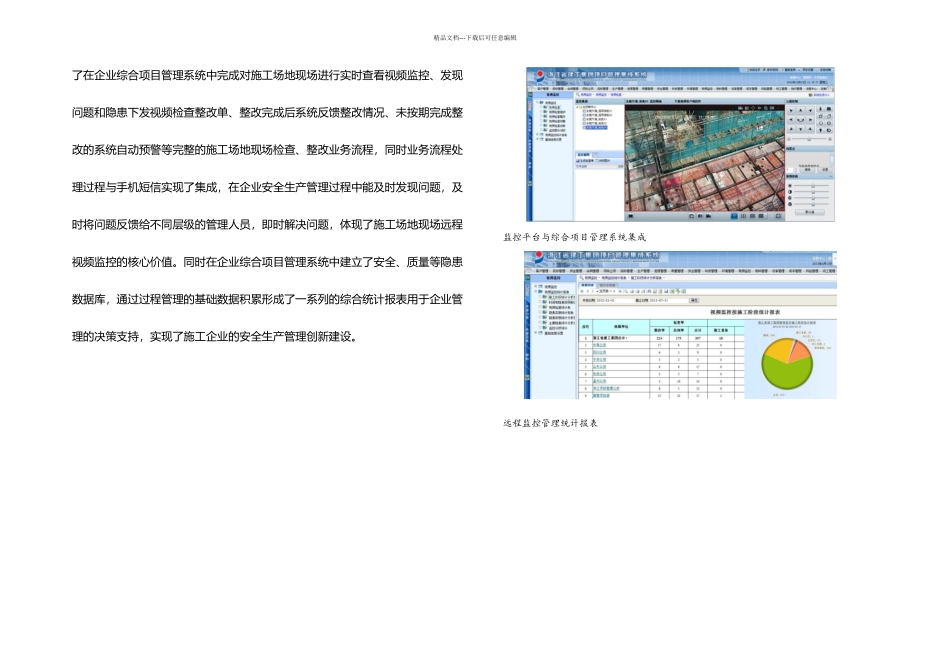Adjust the brightness slider in video parameters panel

pyautogui.click(x=811, y=185)
